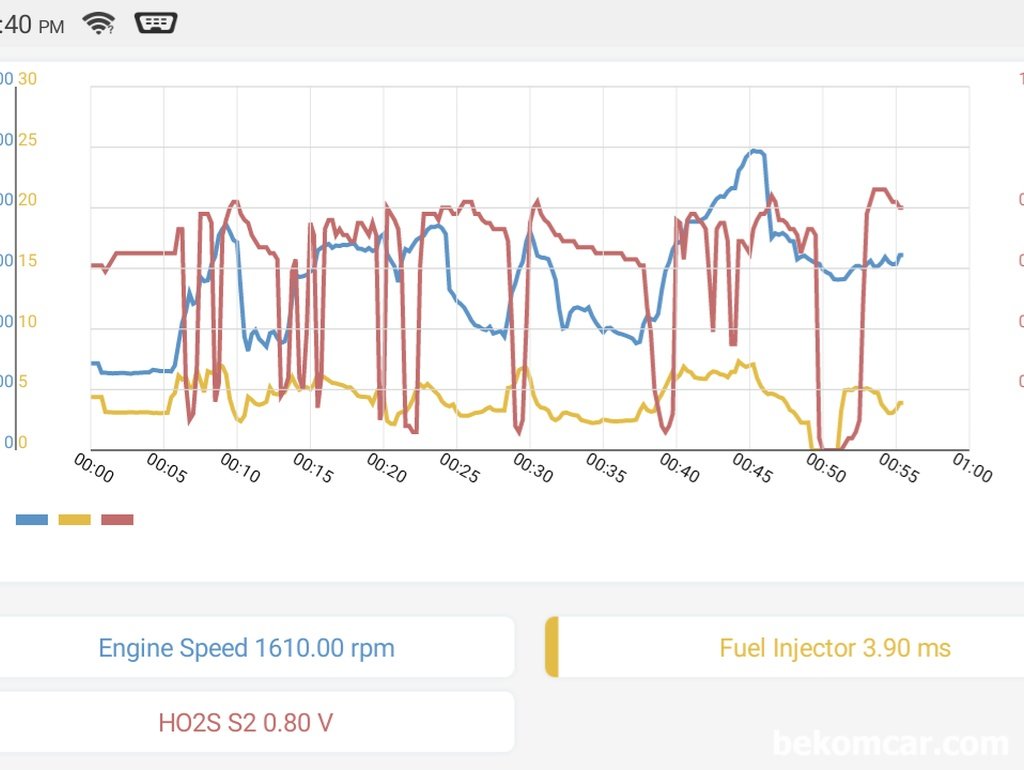Screen dimensions: 1024x770
Task: Toggle the red HO2S legend swatch
Action: pos(118,520)
